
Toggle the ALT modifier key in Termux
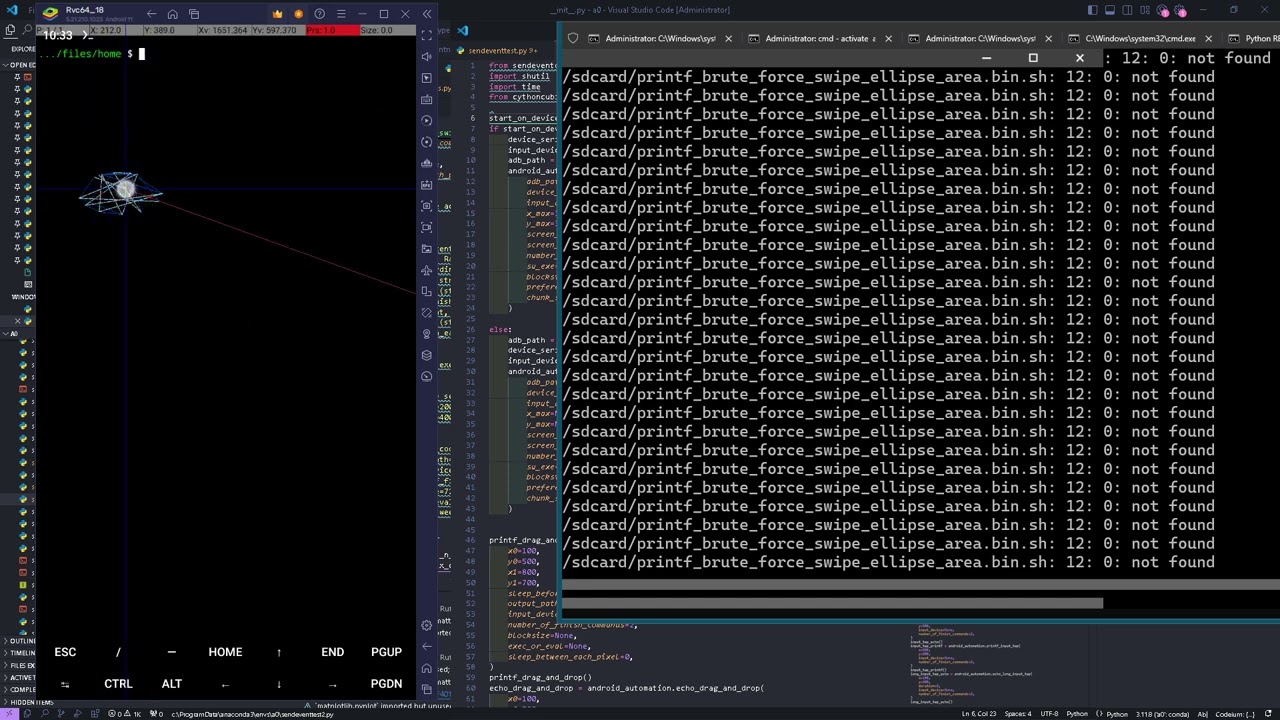coord(172,684)
